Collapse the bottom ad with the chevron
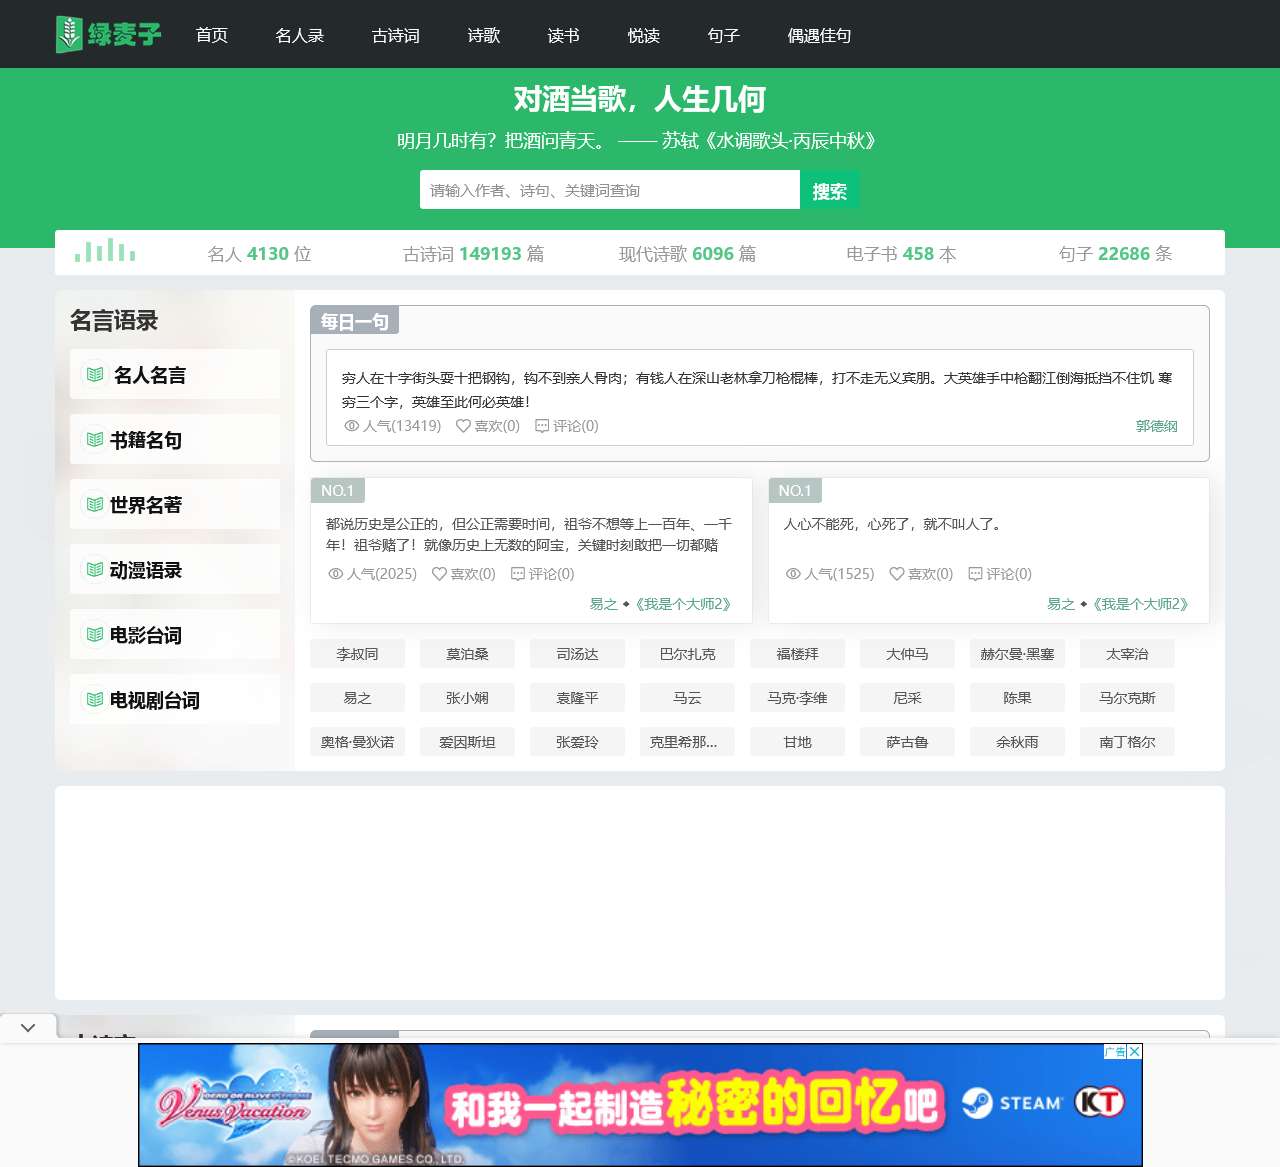1280x1167 pixels. click(x=28, y=1027)
